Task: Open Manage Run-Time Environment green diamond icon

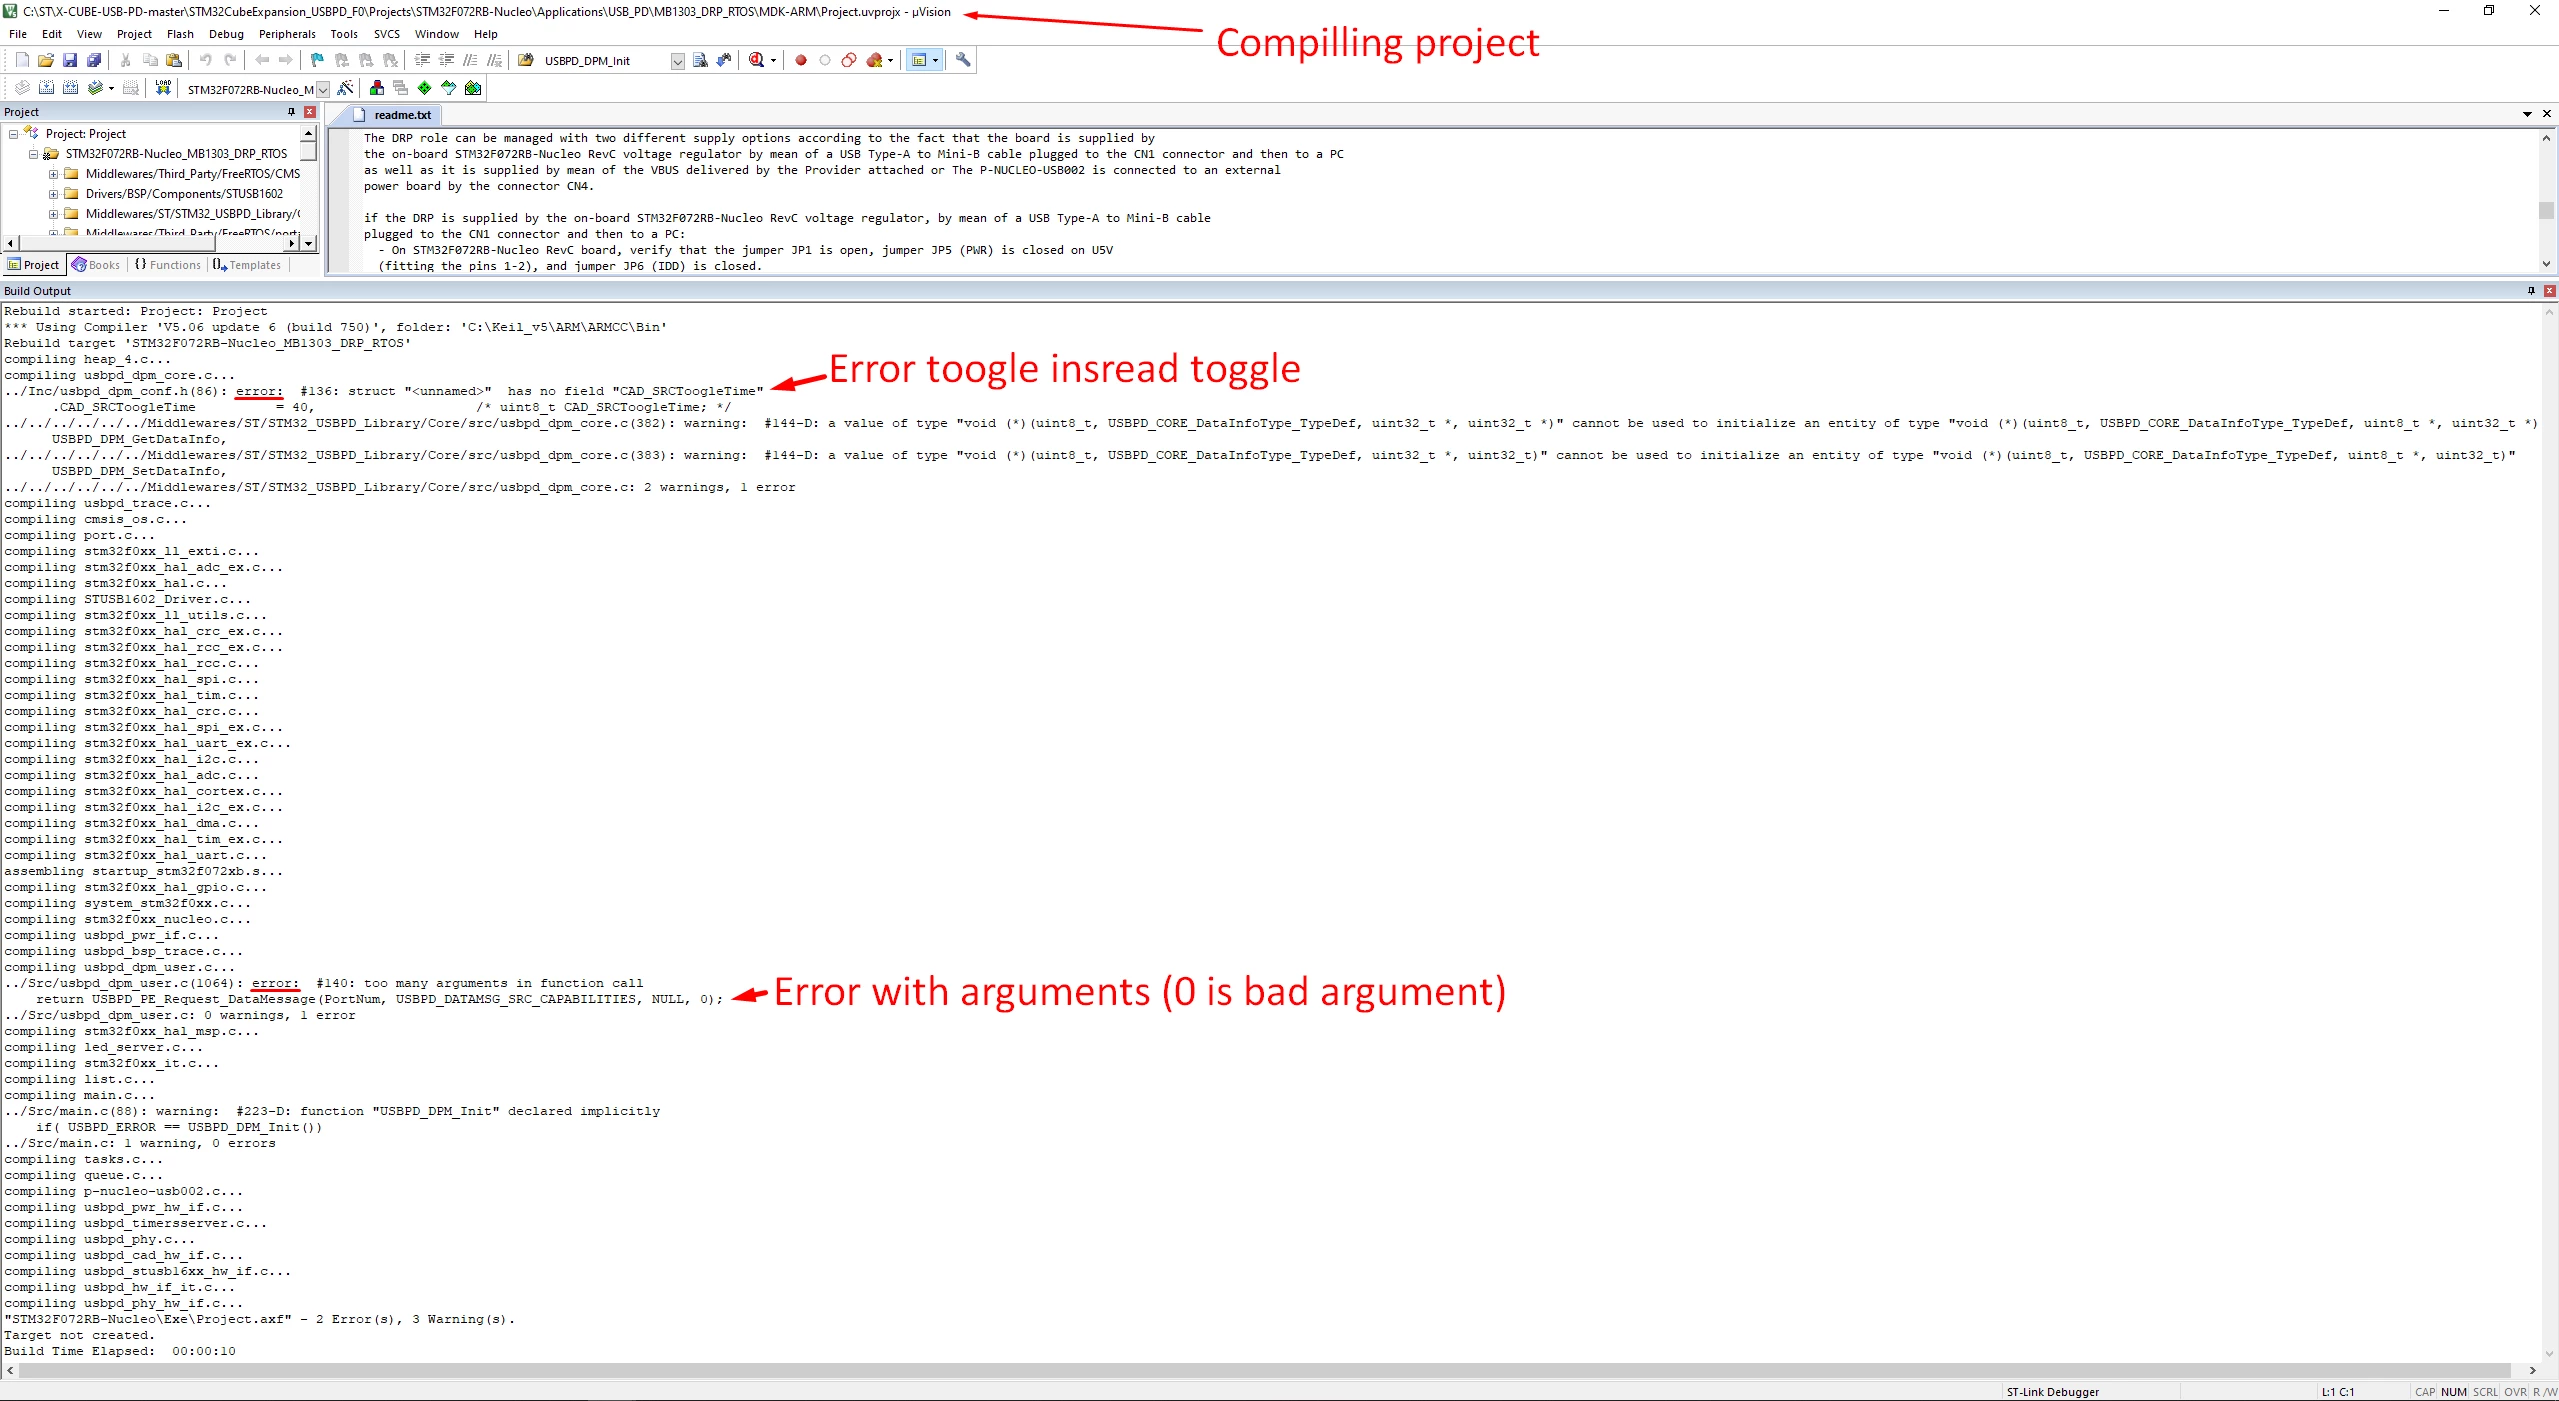Action: (x=425, y=88)
